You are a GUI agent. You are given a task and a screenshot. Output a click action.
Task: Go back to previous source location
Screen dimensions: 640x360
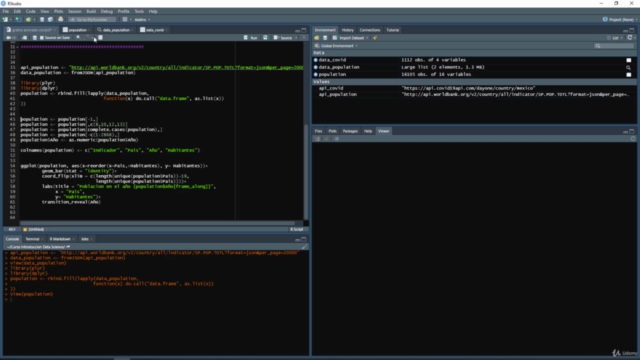click(x=8, y=38)
